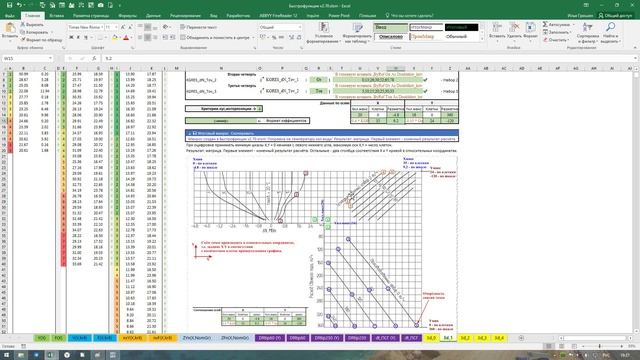This screenshot has width=640, height=360.
Task: Open the camera tool in the quick access toolbar
Action: point(100,5)
